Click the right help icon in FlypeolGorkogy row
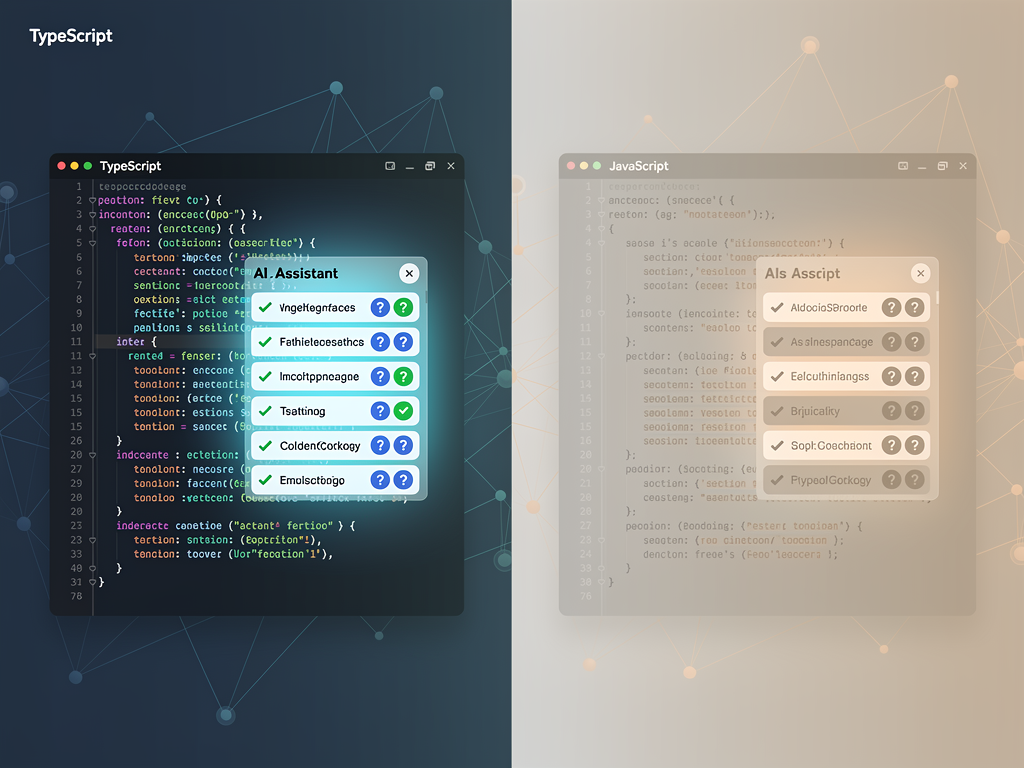This screenshot has height=768, width=1024. (915, 480)
